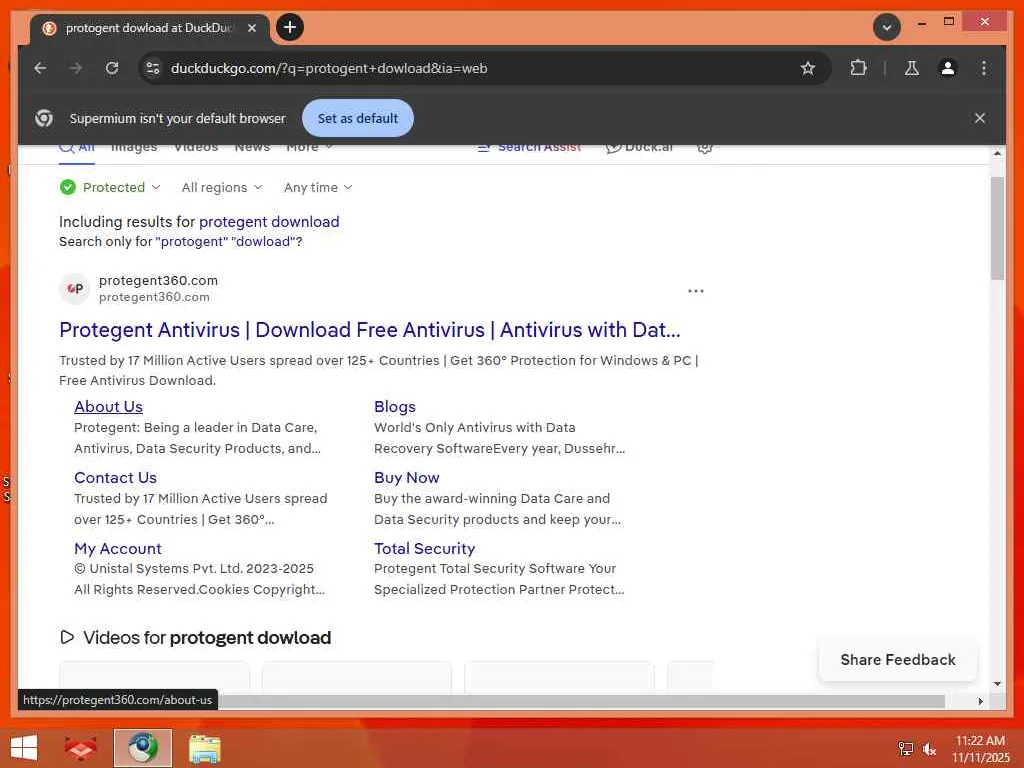Open the Blogs sitelink
This screenshot has width=1024, height=768.
[394, 407]
